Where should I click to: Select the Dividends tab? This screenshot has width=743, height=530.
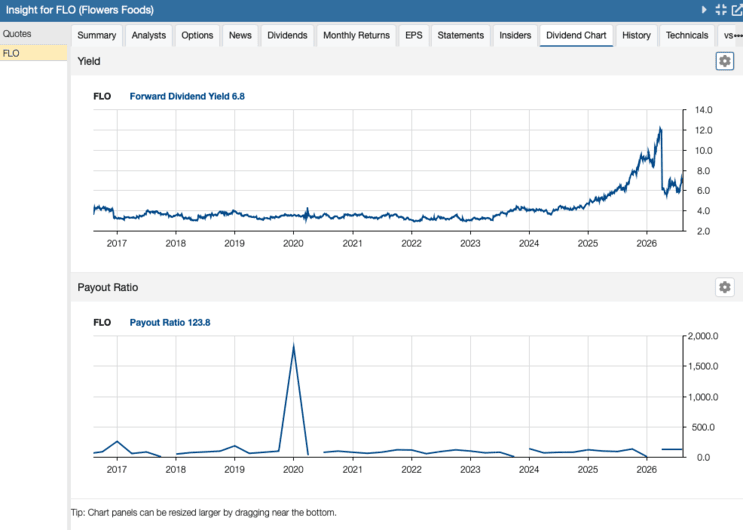click(287, 36)
